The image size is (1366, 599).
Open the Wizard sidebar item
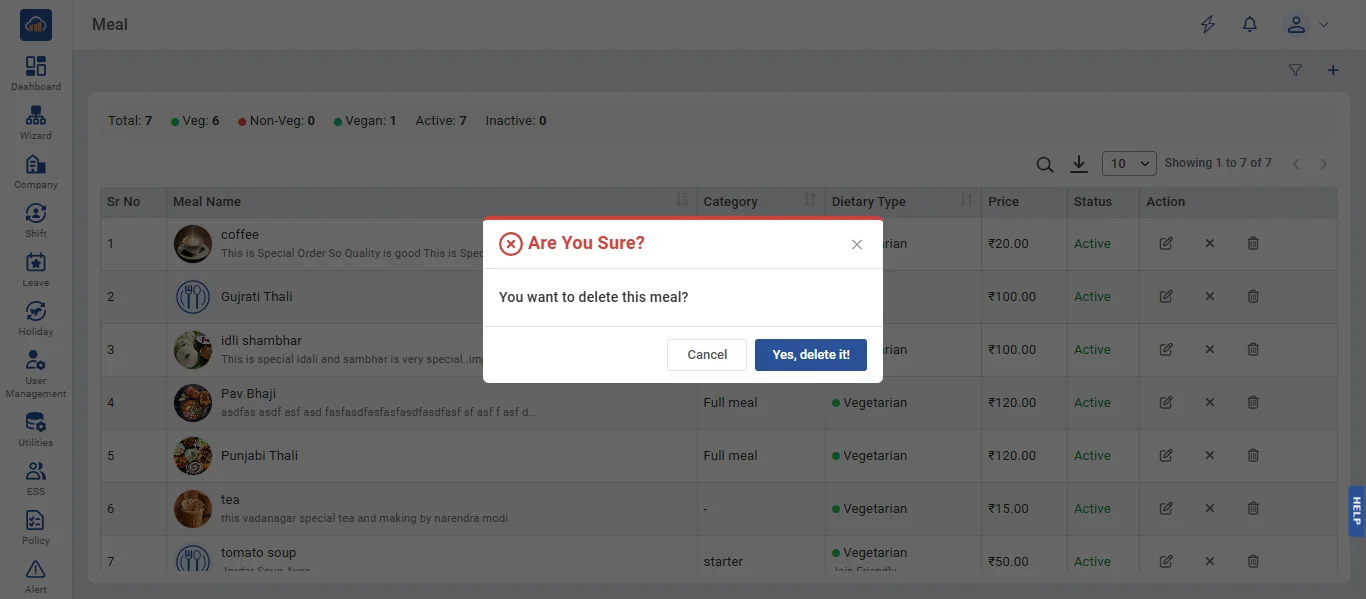36,123
